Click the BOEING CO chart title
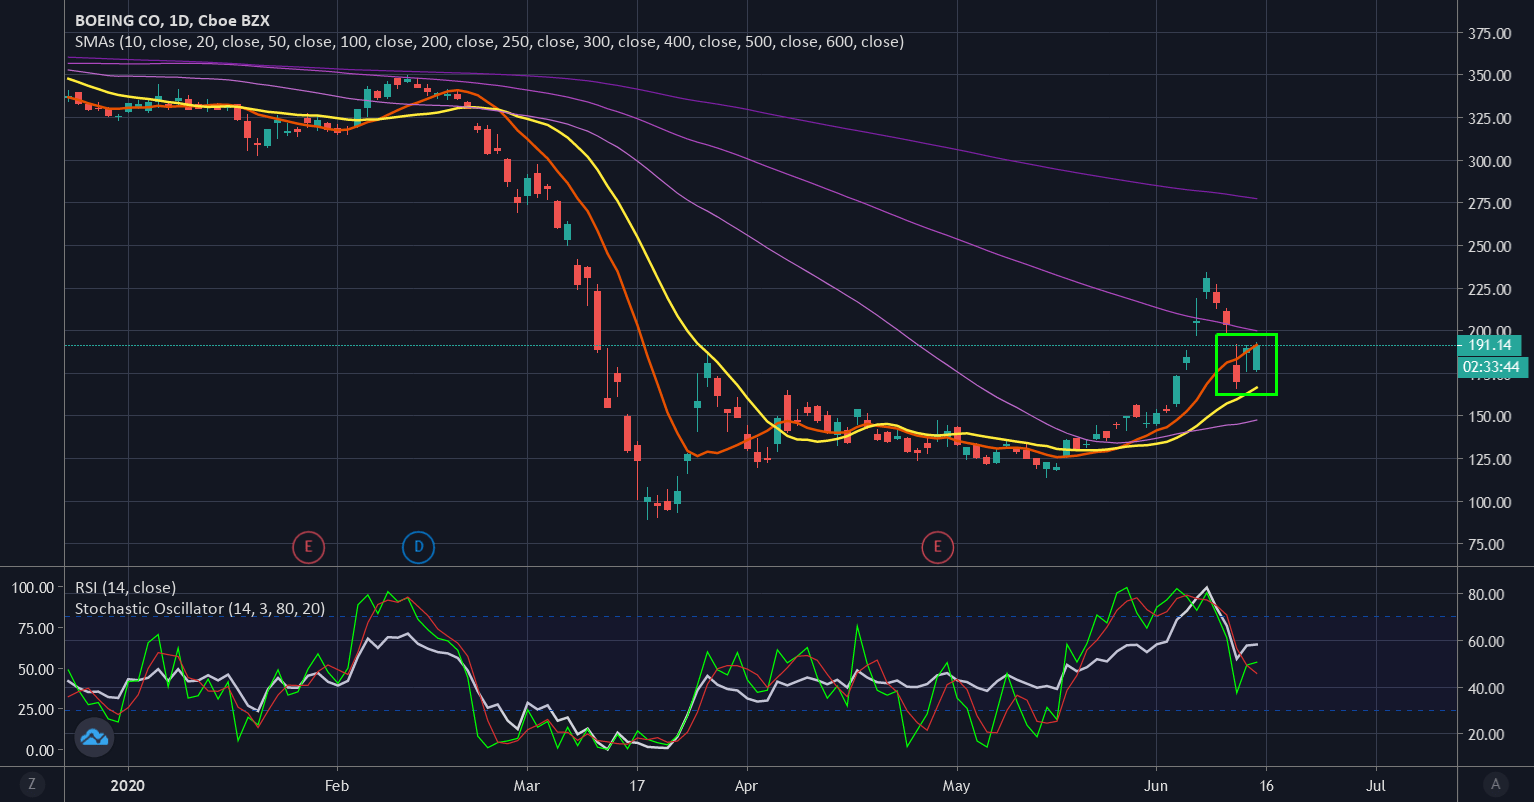The width and height of the screenshot is (1534, 802). (118, 19)
